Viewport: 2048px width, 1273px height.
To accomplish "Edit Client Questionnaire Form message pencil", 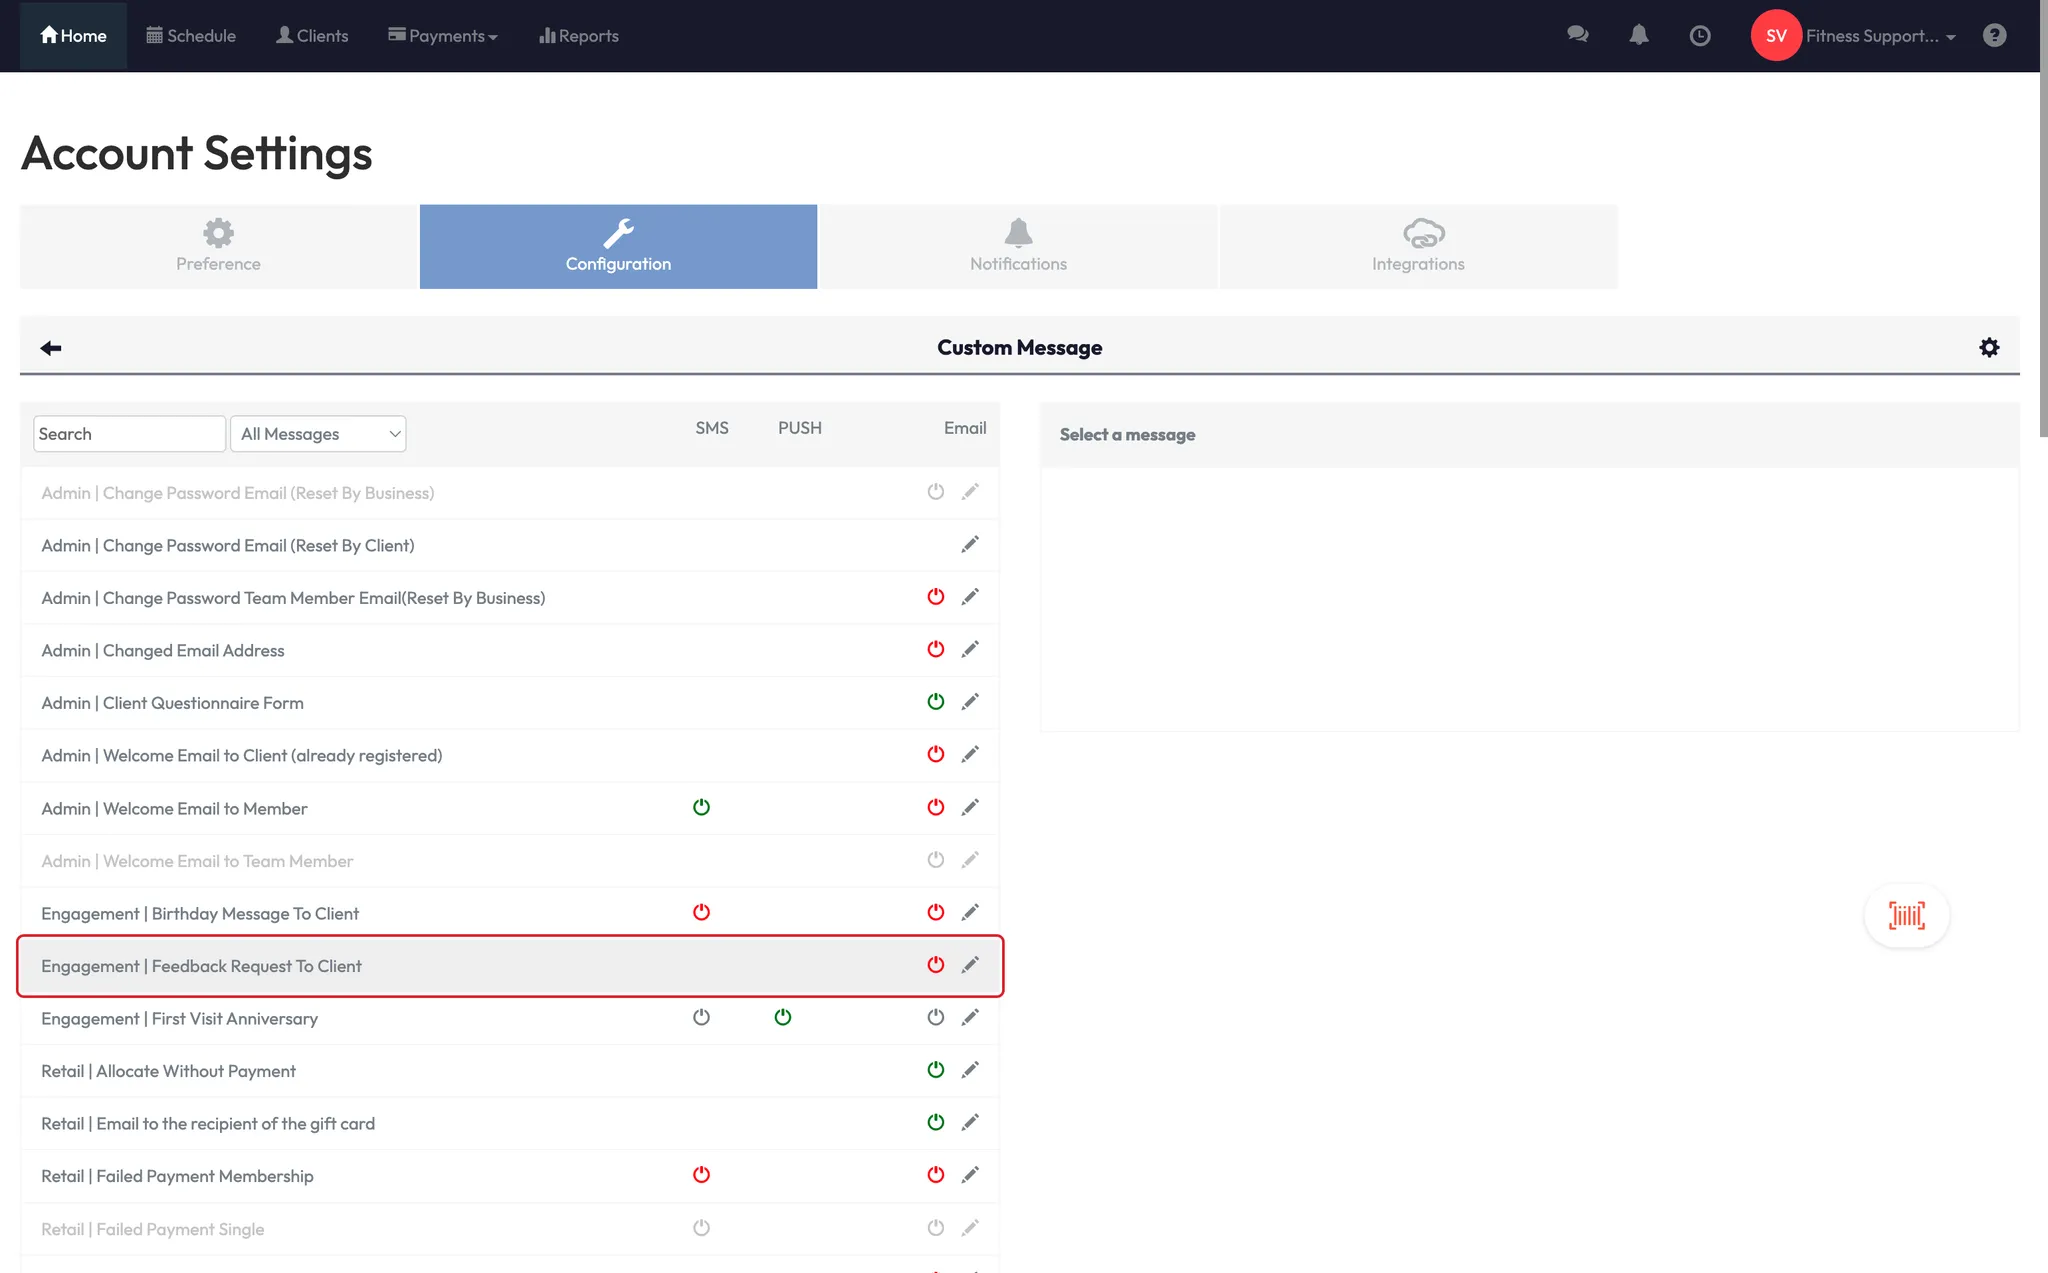I will [x=969, y=702].
